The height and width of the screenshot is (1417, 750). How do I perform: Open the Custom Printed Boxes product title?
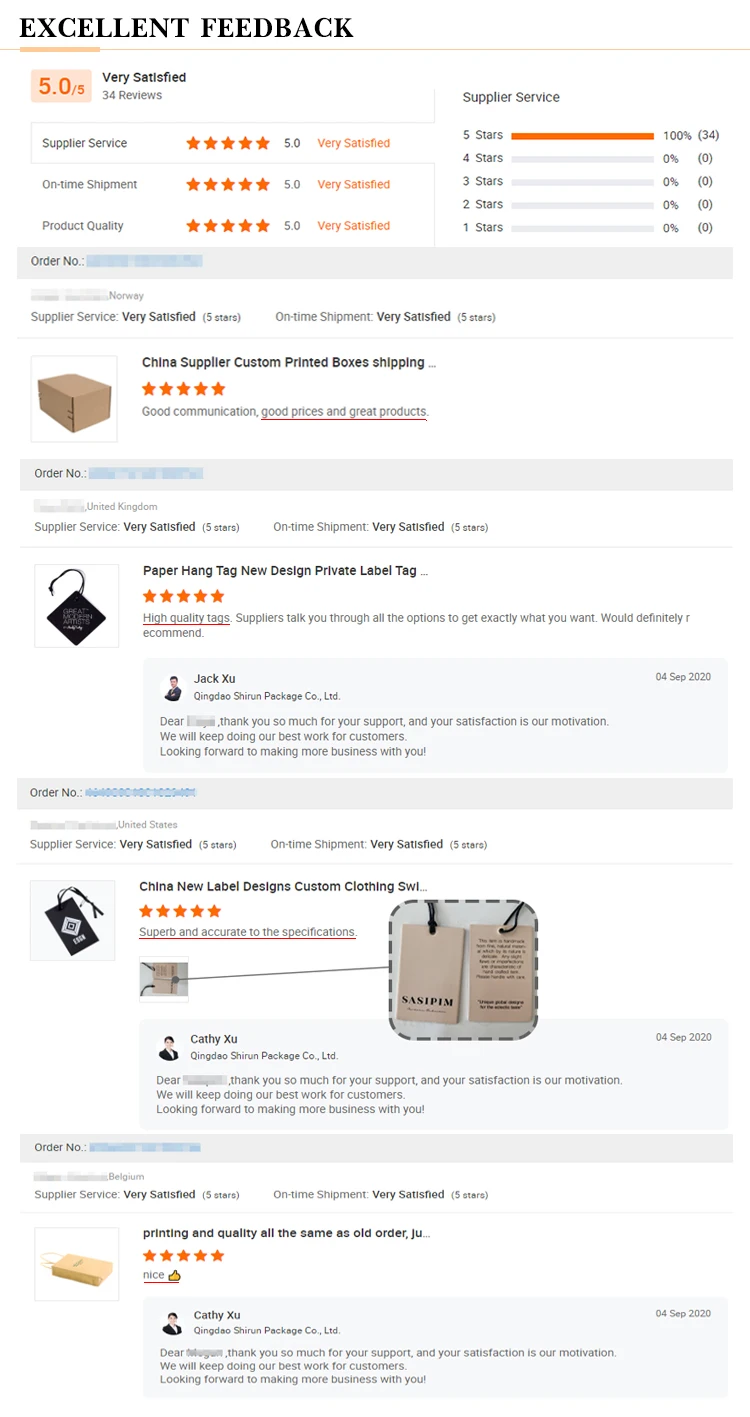[288, 363]
